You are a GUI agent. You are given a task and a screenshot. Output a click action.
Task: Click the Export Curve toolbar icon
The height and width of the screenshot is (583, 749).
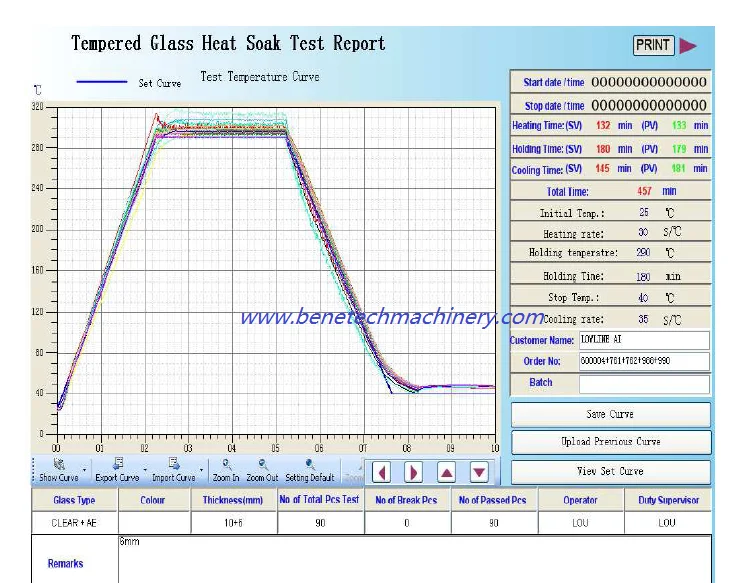118,464
